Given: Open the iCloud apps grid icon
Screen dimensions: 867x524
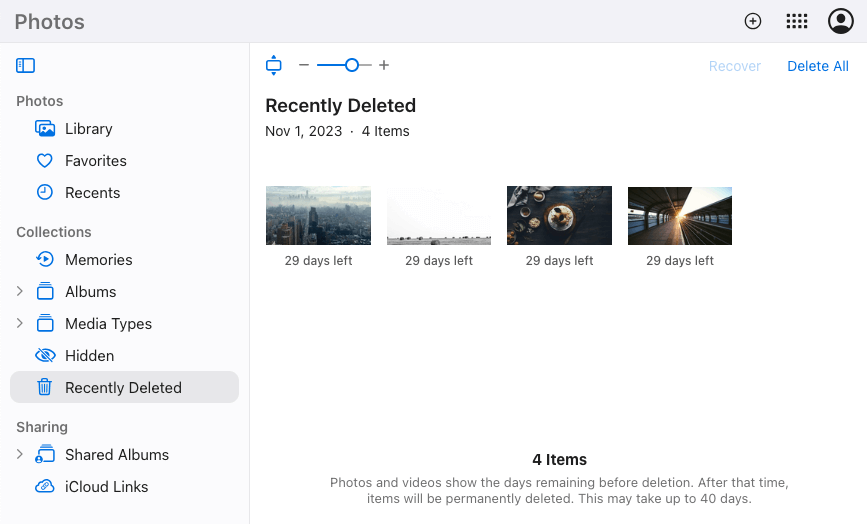Looking at the screenshot, I should pos(796,22).
